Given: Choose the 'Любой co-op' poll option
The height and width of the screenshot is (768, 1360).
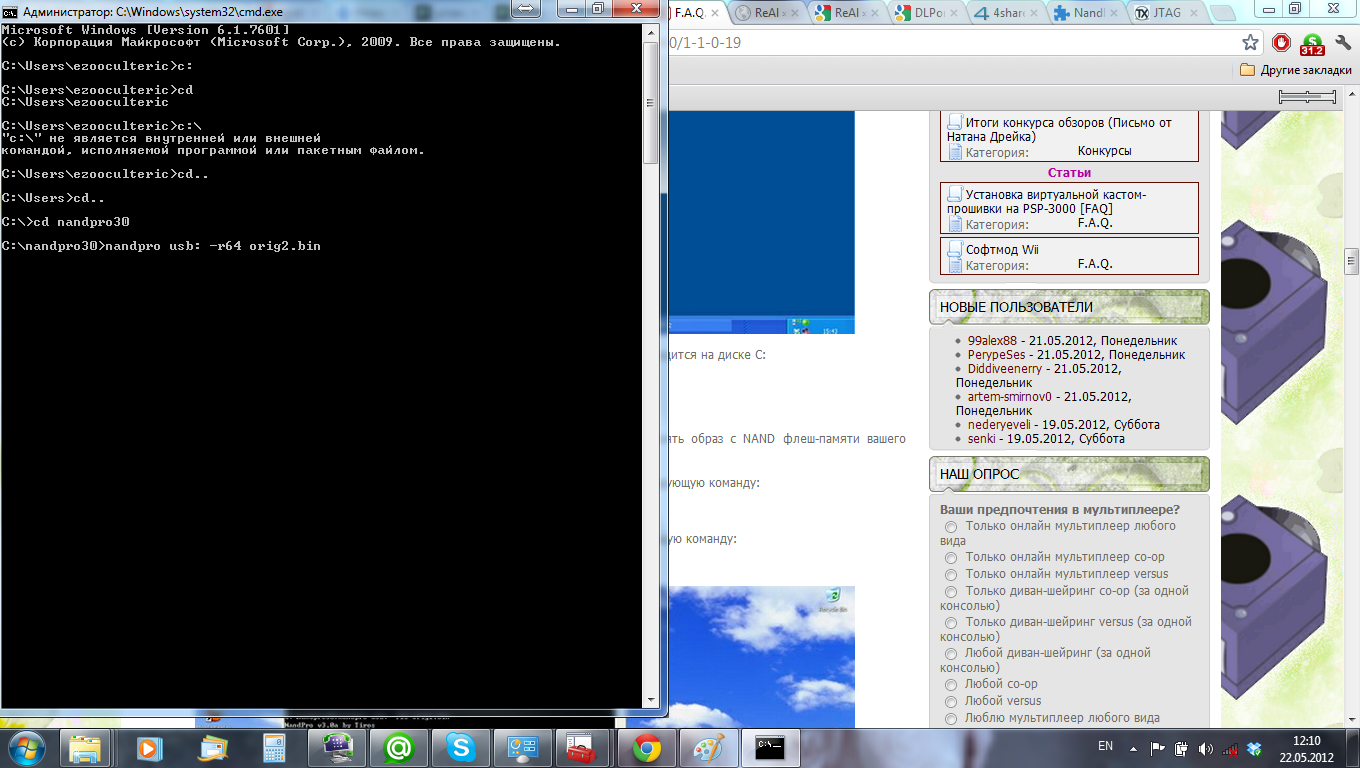Looking at the screenshot, I should (951, 685).
